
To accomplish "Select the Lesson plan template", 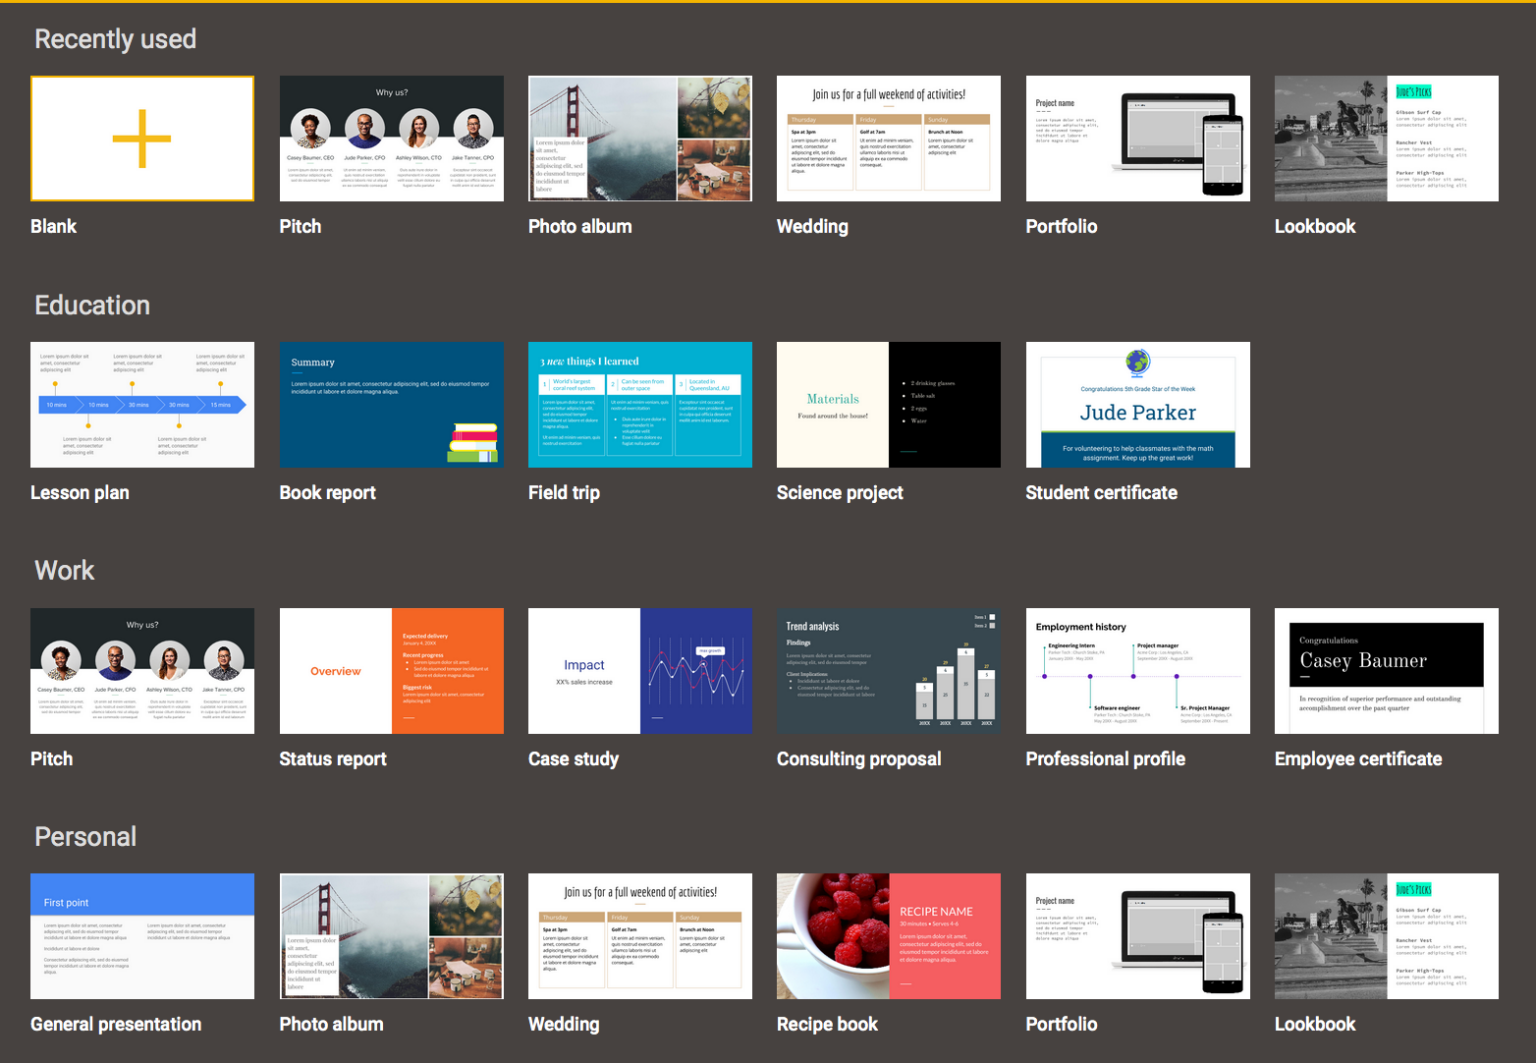I will coord(141,404).
